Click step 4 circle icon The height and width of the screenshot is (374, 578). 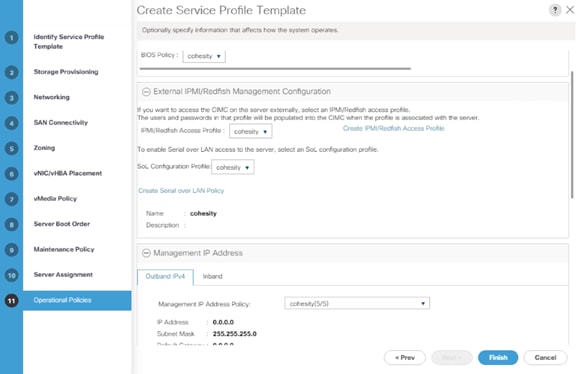pos(11,123)
